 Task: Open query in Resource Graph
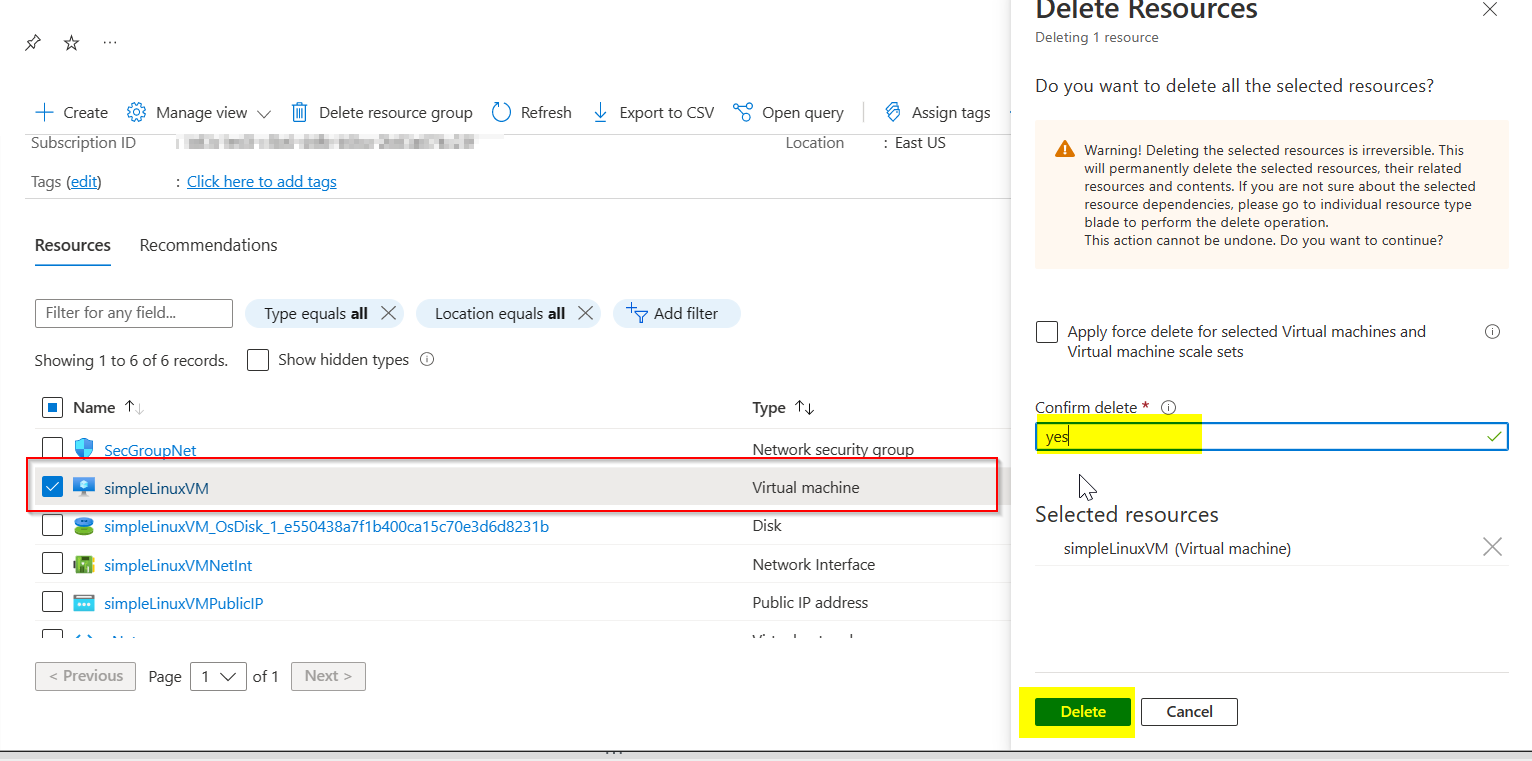788,112
